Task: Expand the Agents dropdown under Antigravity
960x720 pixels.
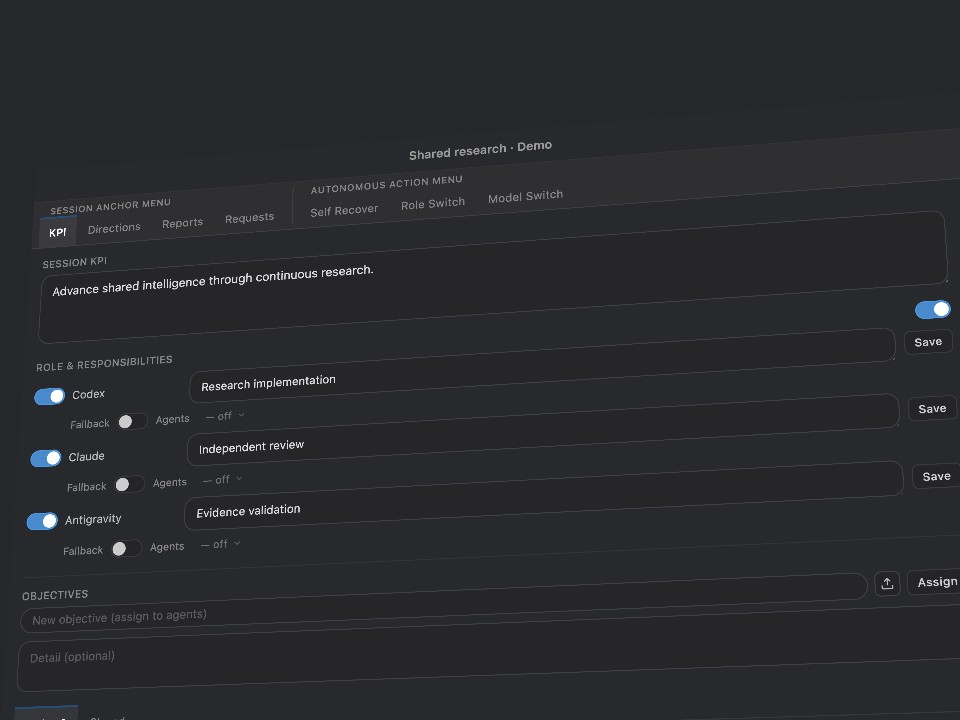Action: pyautogui.click(x=220, y=544)
